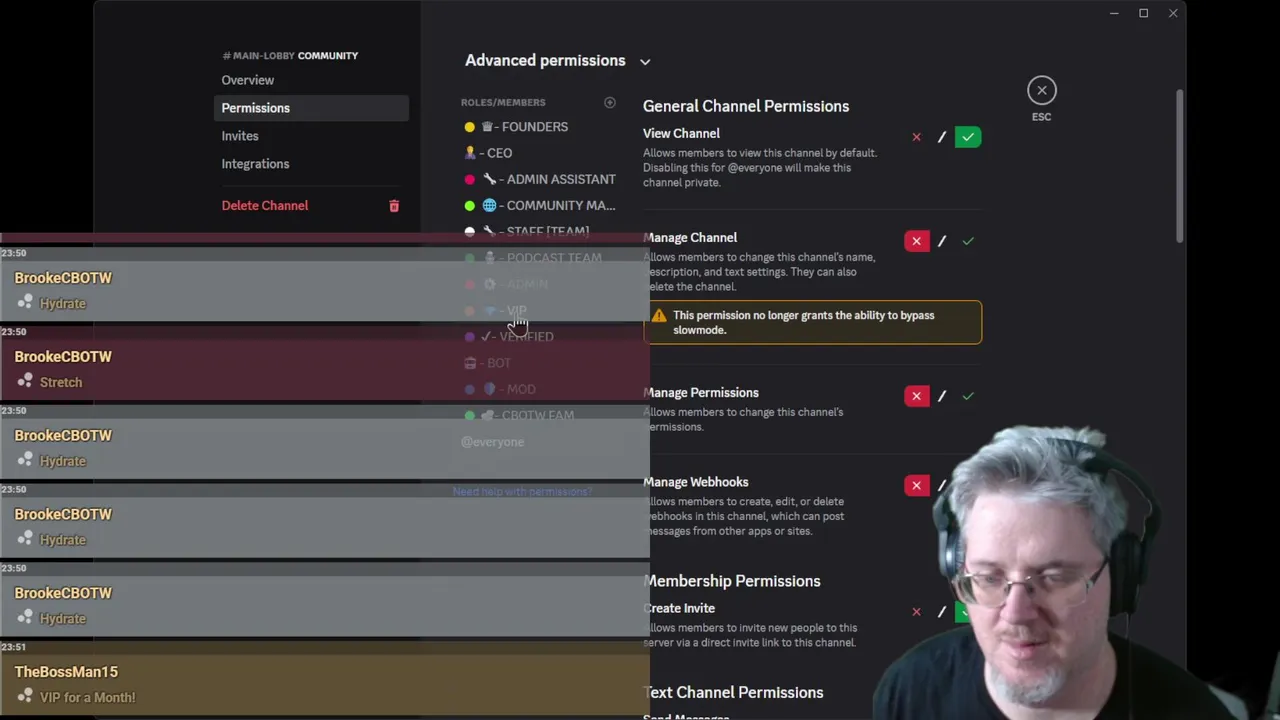
Task: Close settings with the ESC circle icon
Action: 1041,91
